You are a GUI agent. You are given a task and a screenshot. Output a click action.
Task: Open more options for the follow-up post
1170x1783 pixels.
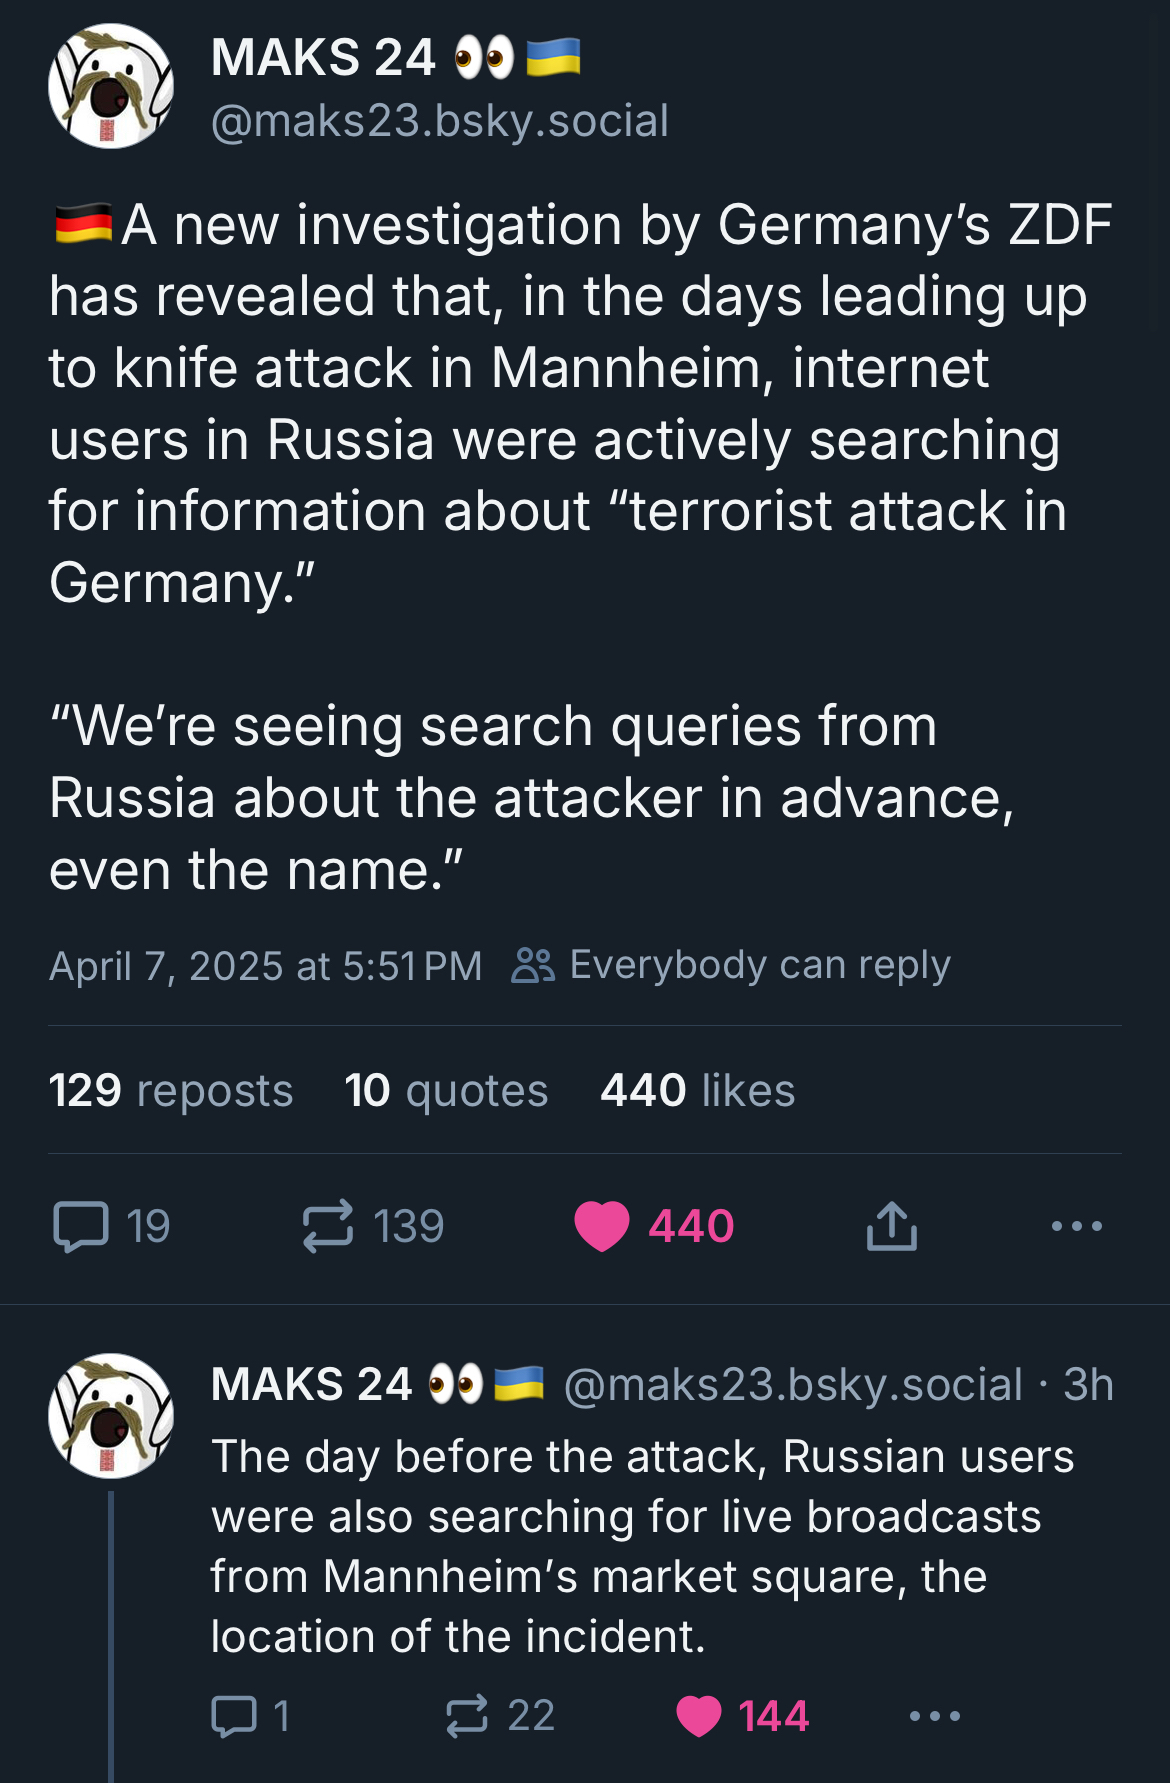pos(935,1716)
